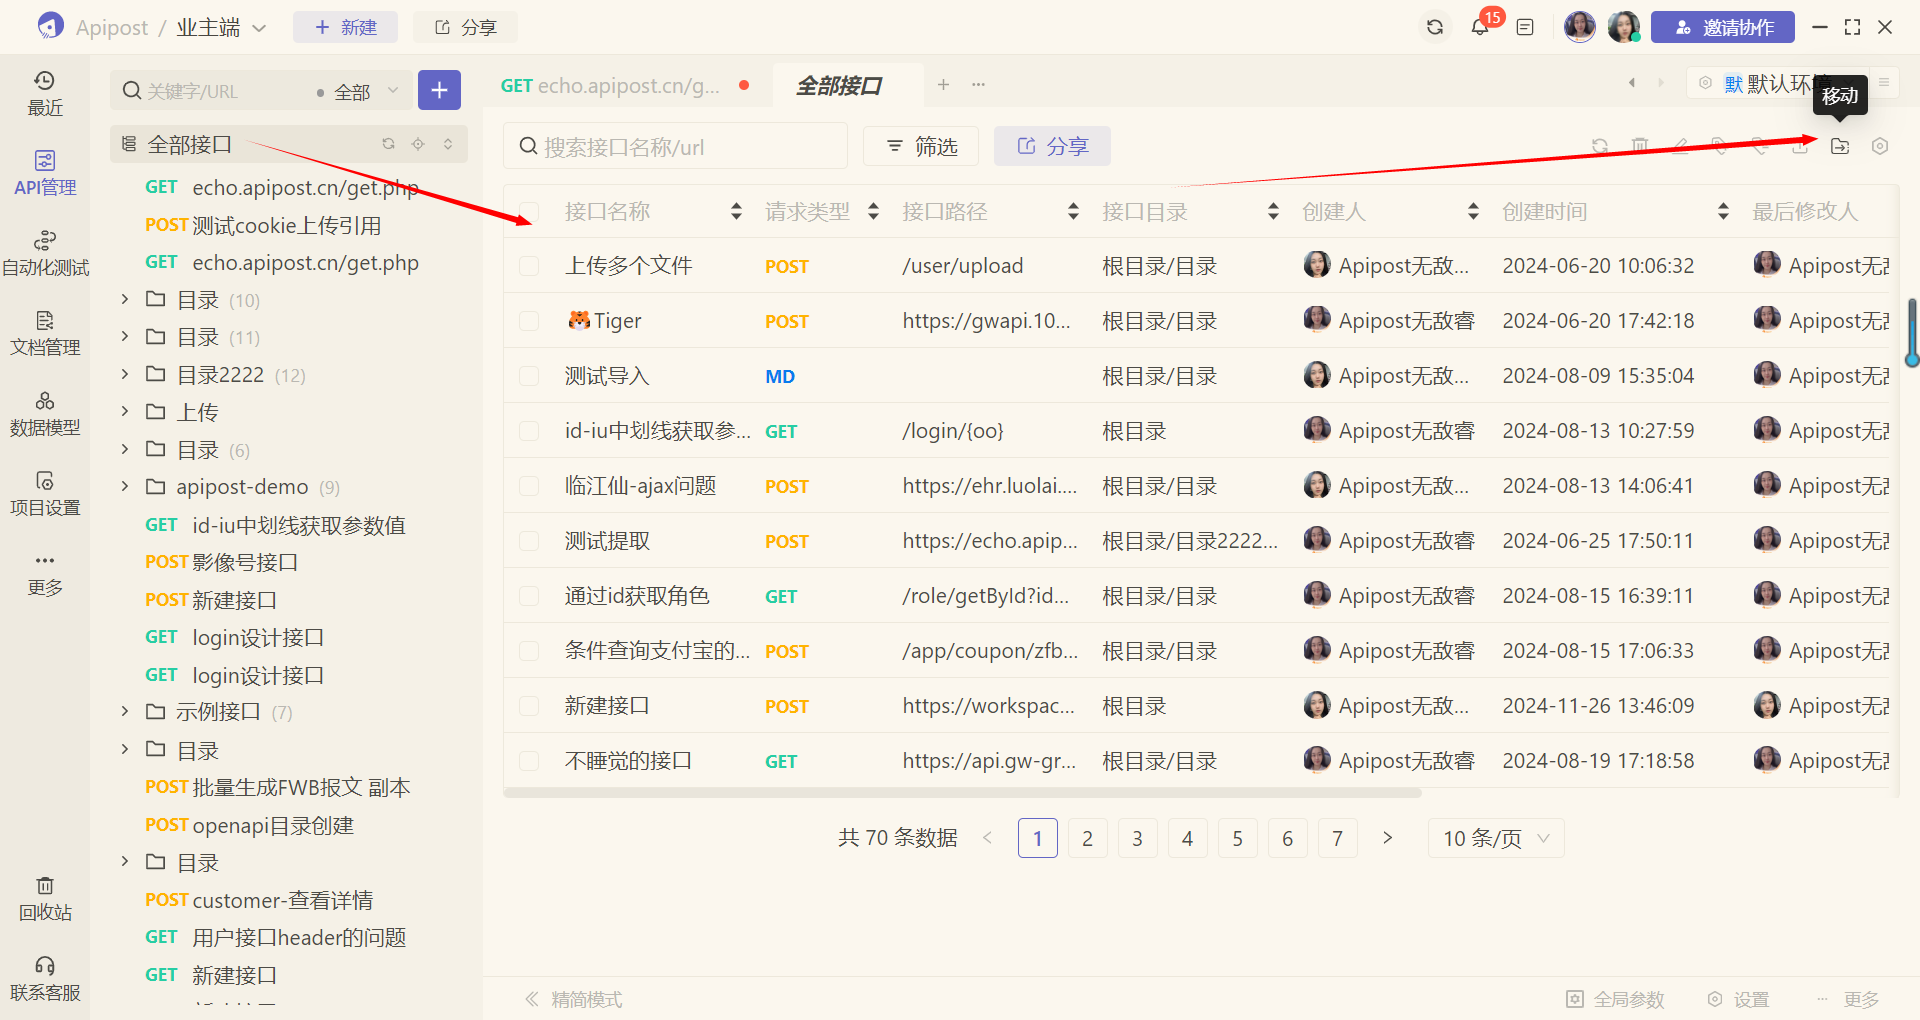Expand the apipost-demo (9) folder

(125, 486)
